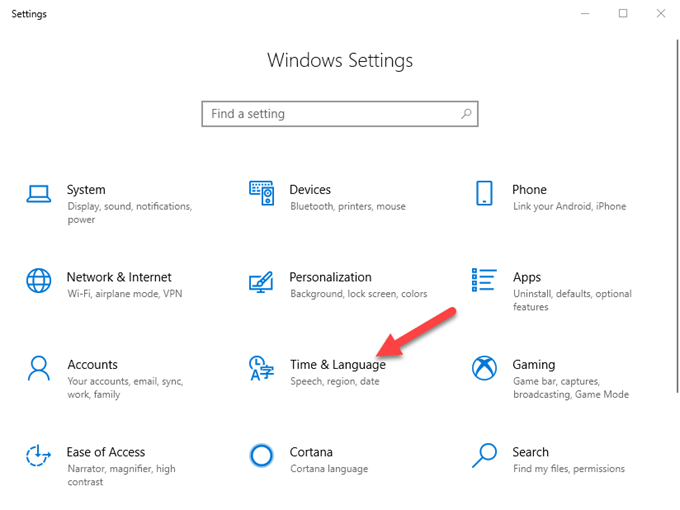Open the Gaming Xbox icon
This screenshot has height=510, width=680.
(x=484, y=368)
